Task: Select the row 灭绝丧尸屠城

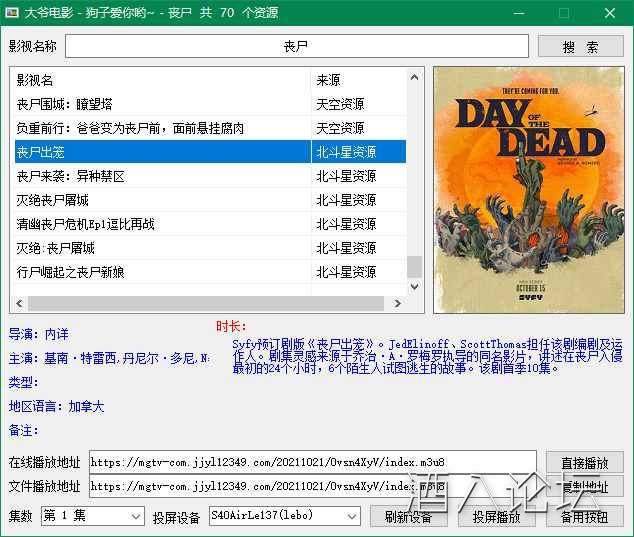Action: (210, 200)
